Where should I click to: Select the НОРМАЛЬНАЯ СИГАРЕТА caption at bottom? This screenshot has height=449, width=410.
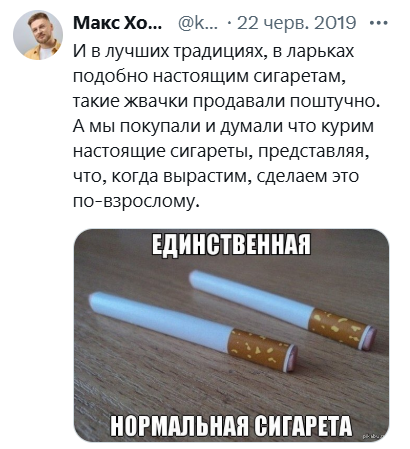pos(231,426)
